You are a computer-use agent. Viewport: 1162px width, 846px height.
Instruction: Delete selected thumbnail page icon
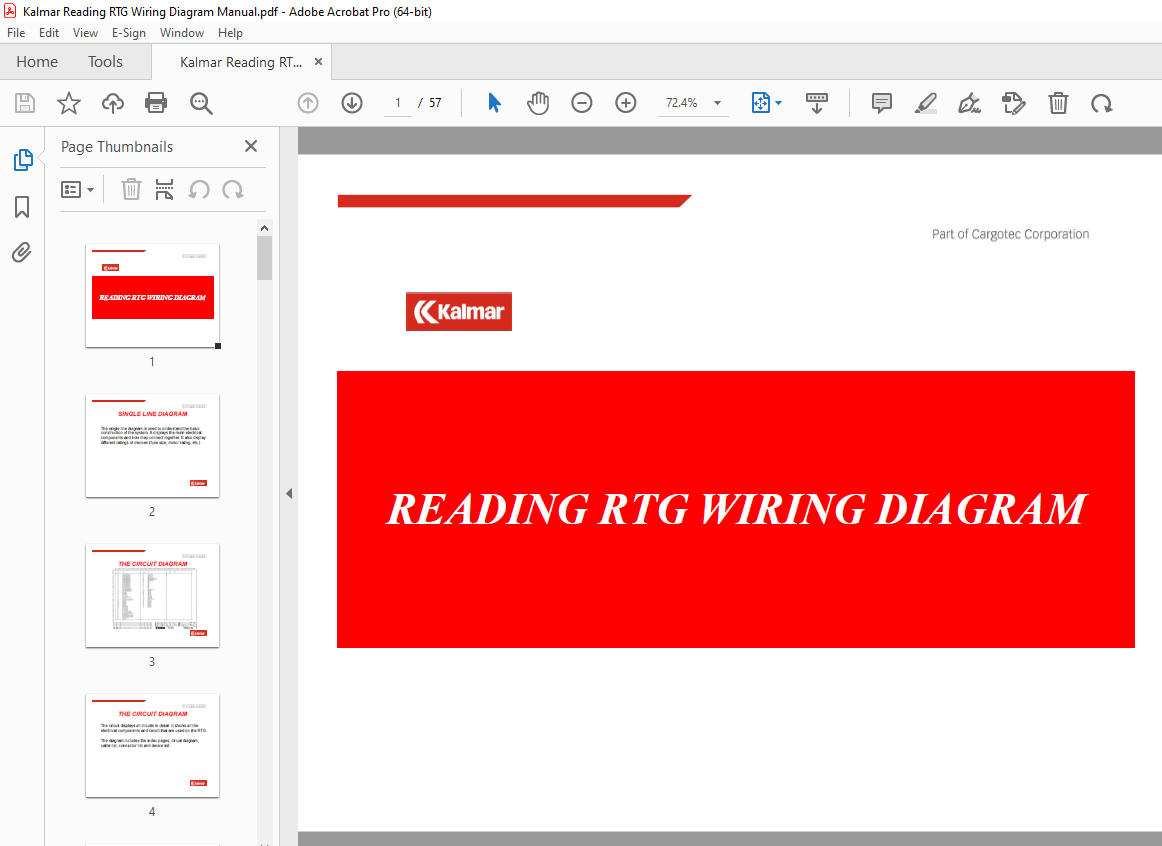click(131, 190)
